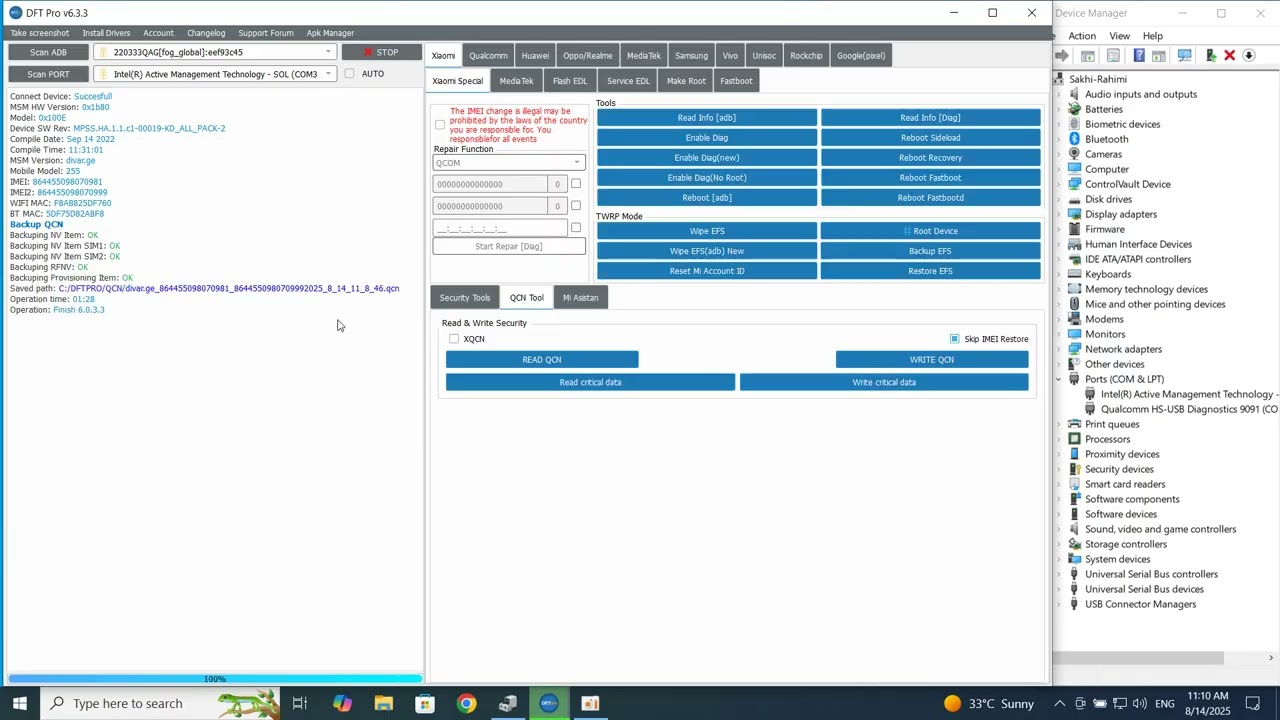The width and height of the screenshot is (1280, 720).
Task: Expand Network adapters node
Action: pyautogui.click(x=1060, y=349)
